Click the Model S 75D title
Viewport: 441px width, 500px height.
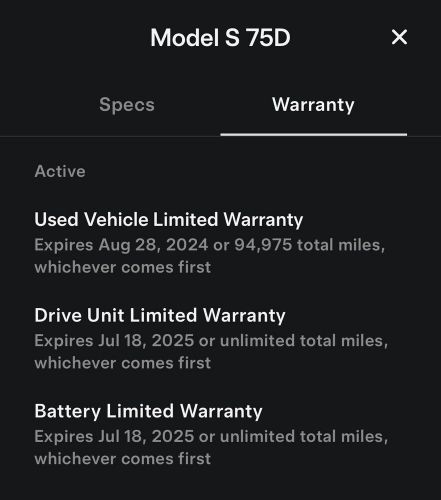click(220, 37)
